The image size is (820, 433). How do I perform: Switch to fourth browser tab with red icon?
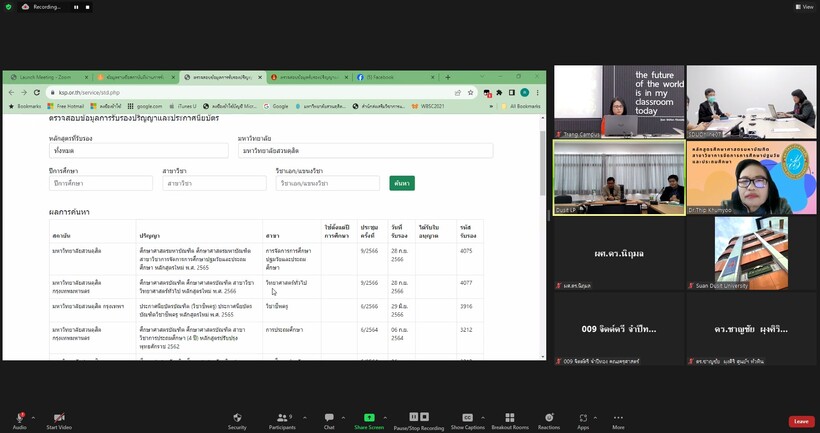pyautogui.click(x=309, y=77)
